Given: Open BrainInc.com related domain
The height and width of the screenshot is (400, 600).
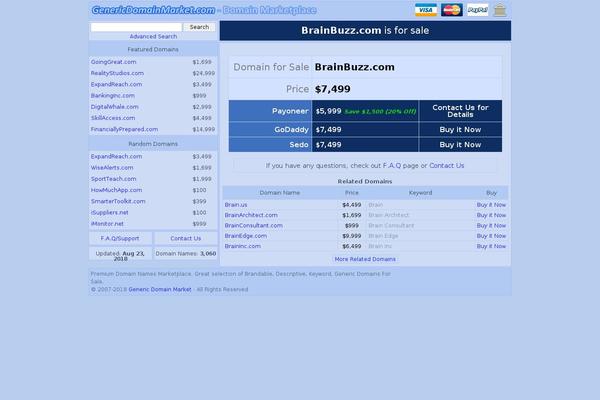Looking at the screenshot, I should click(x=243, y=247).
